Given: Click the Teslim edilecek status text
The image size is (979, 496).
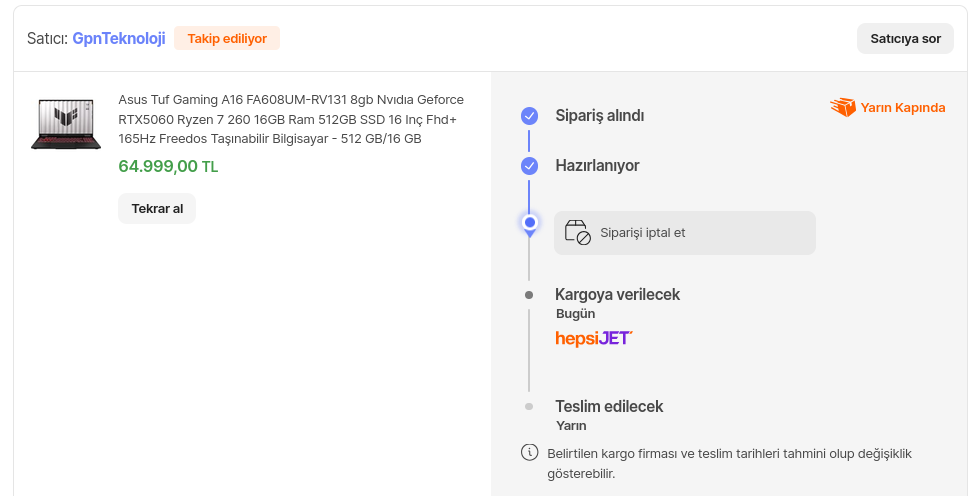Looking at the screenshot, I should 609,406.
